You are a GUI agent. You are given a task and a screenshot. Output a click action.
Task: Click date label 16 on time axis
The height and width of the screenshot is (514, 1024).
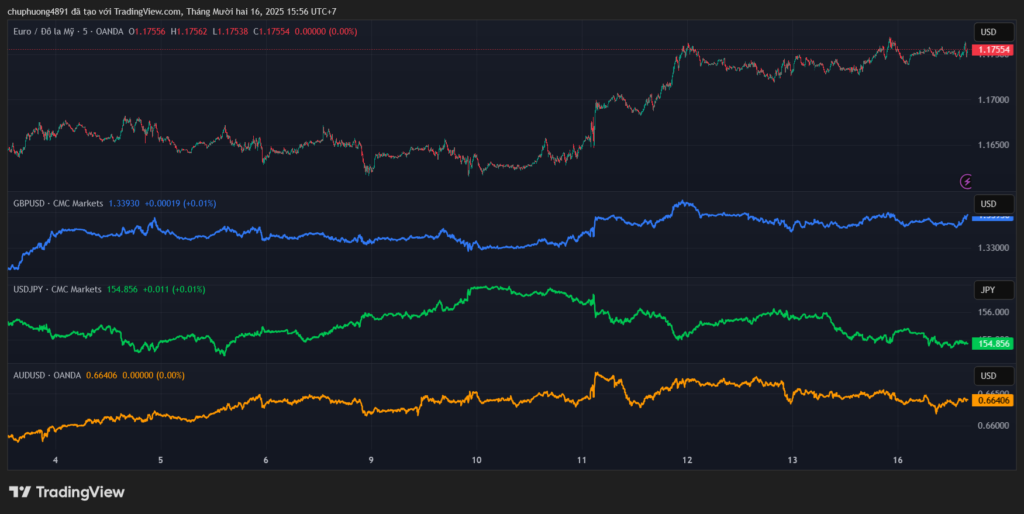pos(898,460)
